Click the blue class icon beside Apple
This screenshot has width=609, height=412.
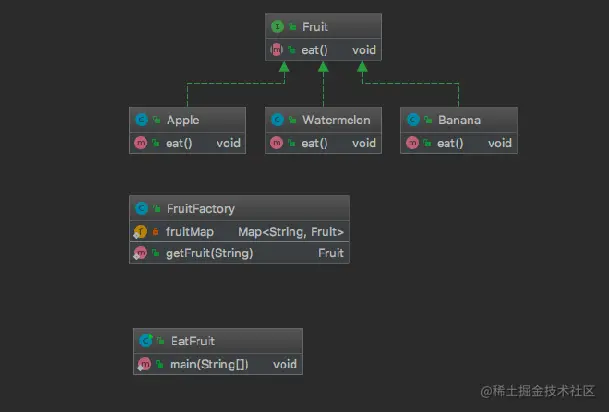(x=141, y=120)
